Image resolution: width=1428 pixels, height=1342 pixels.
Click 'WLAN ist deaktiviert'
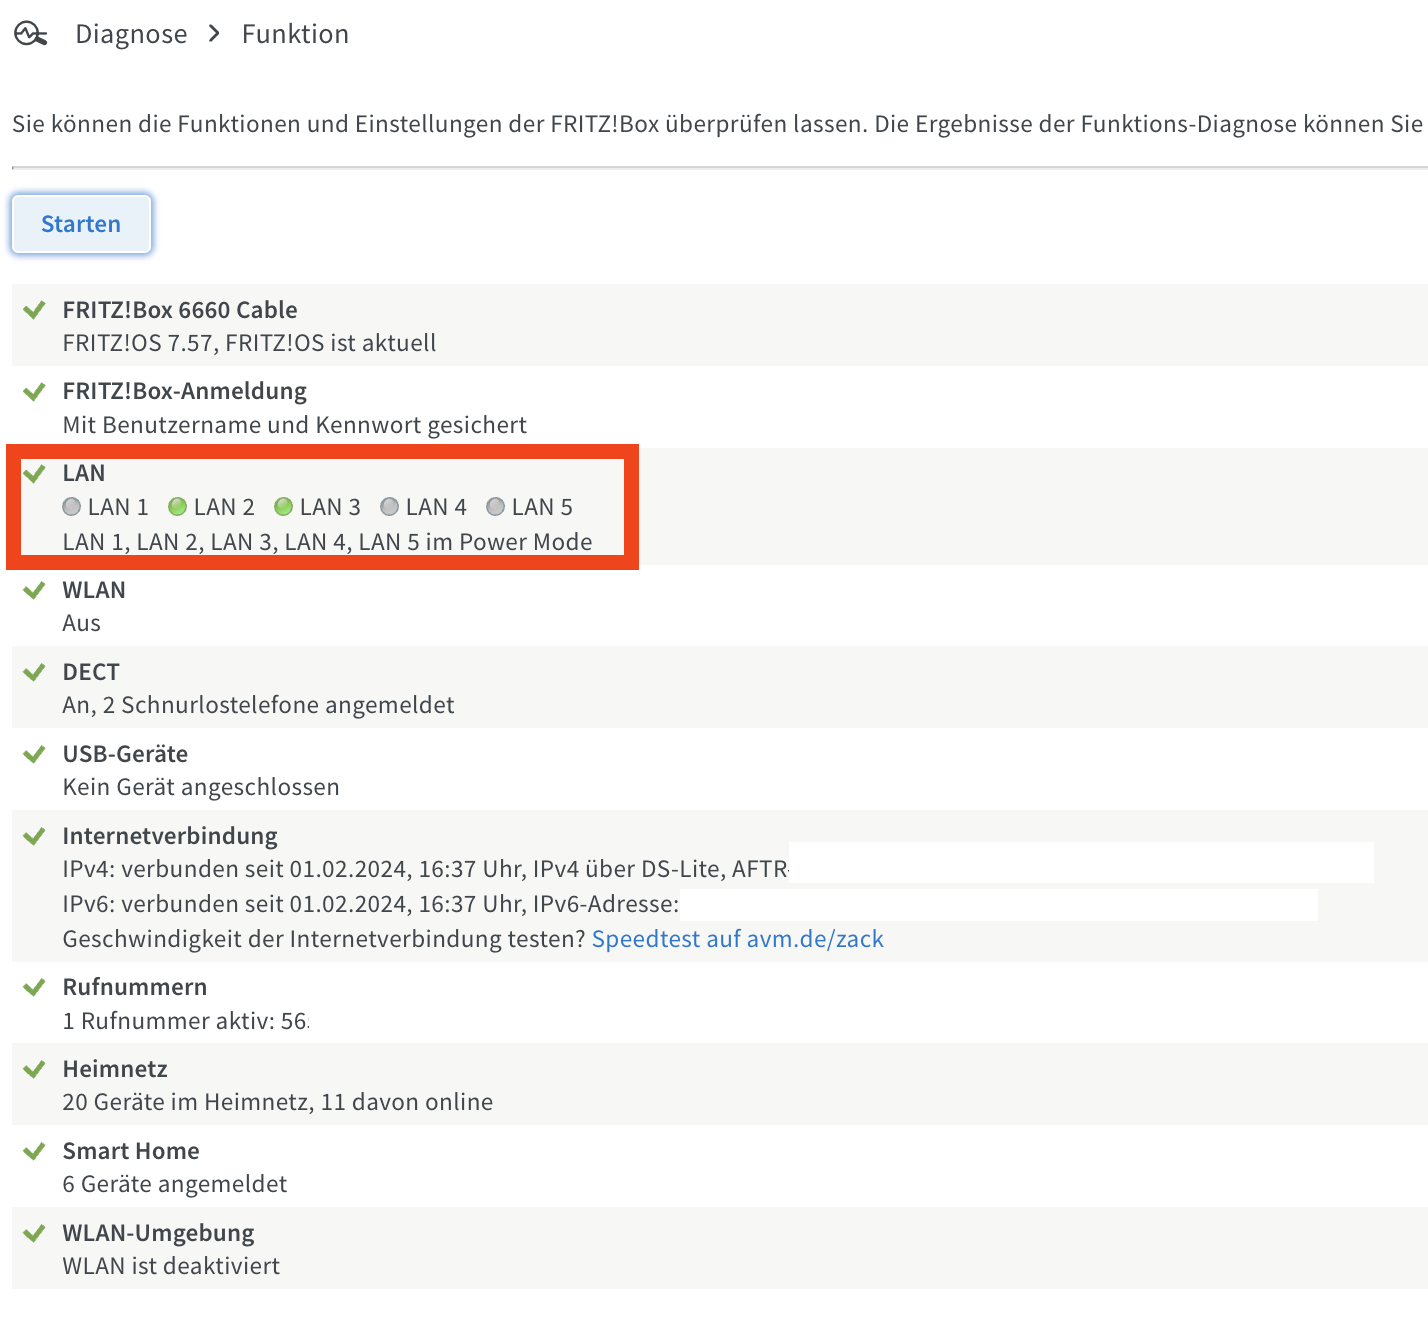171,1266
